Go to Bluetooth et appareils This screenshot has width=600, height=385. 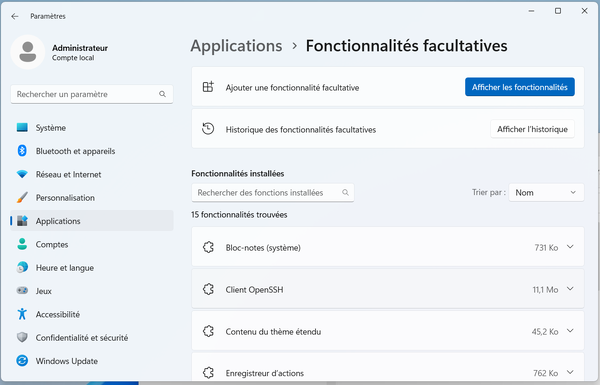92,151
